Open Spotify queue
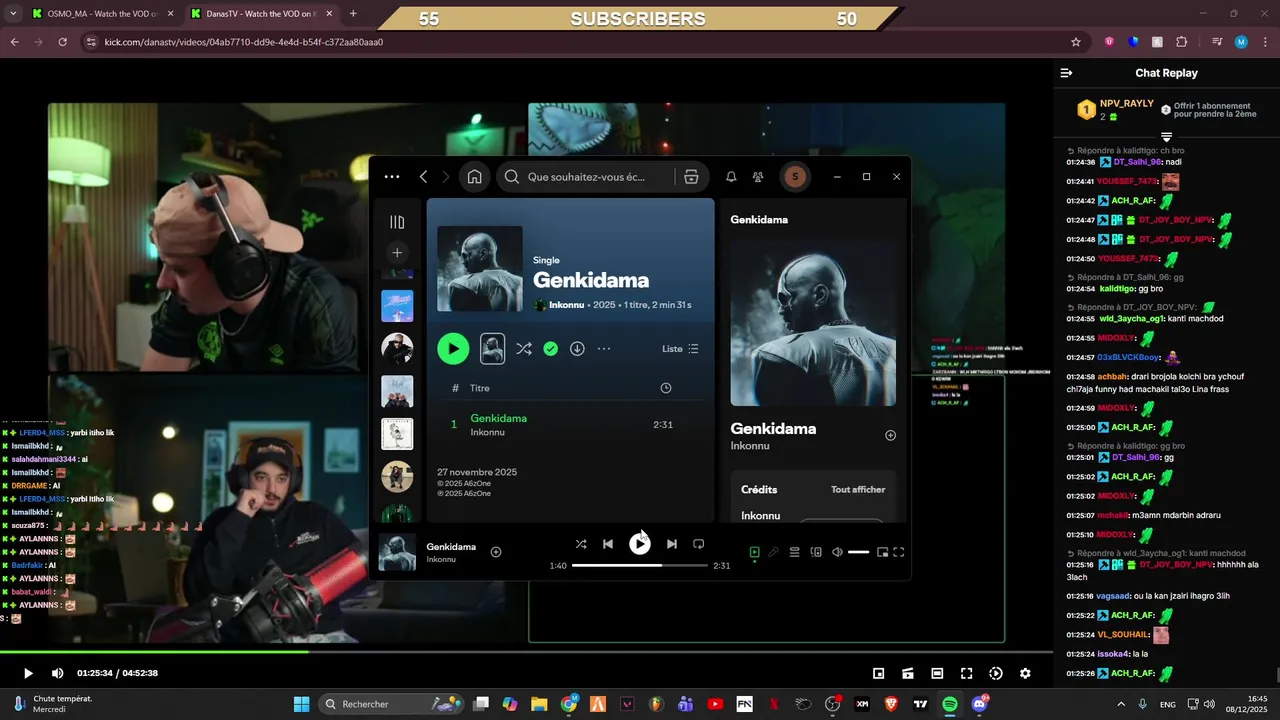The image size is (1280, 720). pos(794,552)
